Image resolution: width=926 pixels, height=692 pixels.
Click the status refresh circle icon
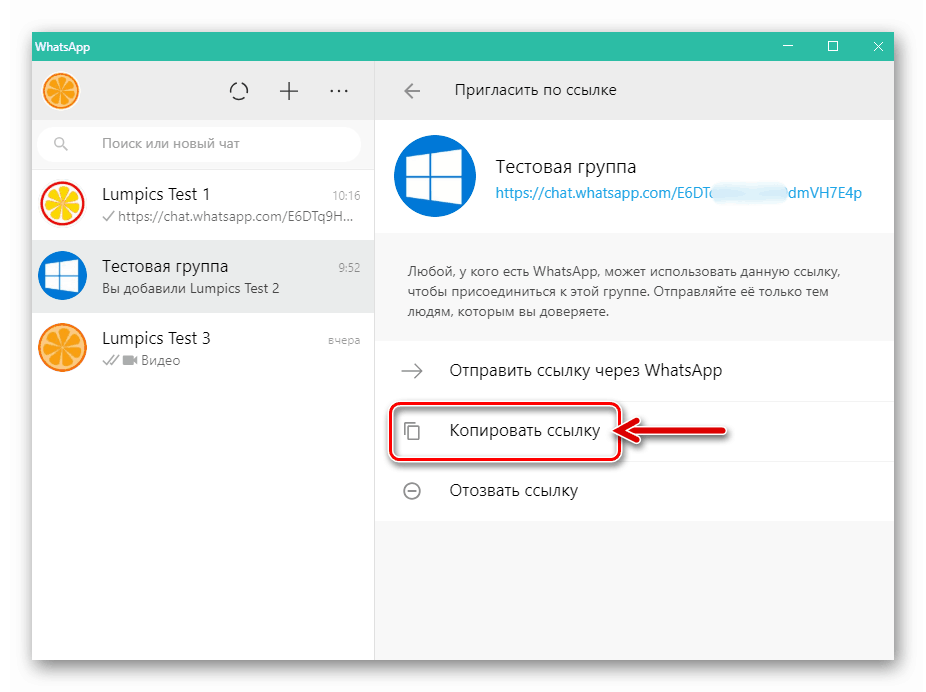pos(239,90)
